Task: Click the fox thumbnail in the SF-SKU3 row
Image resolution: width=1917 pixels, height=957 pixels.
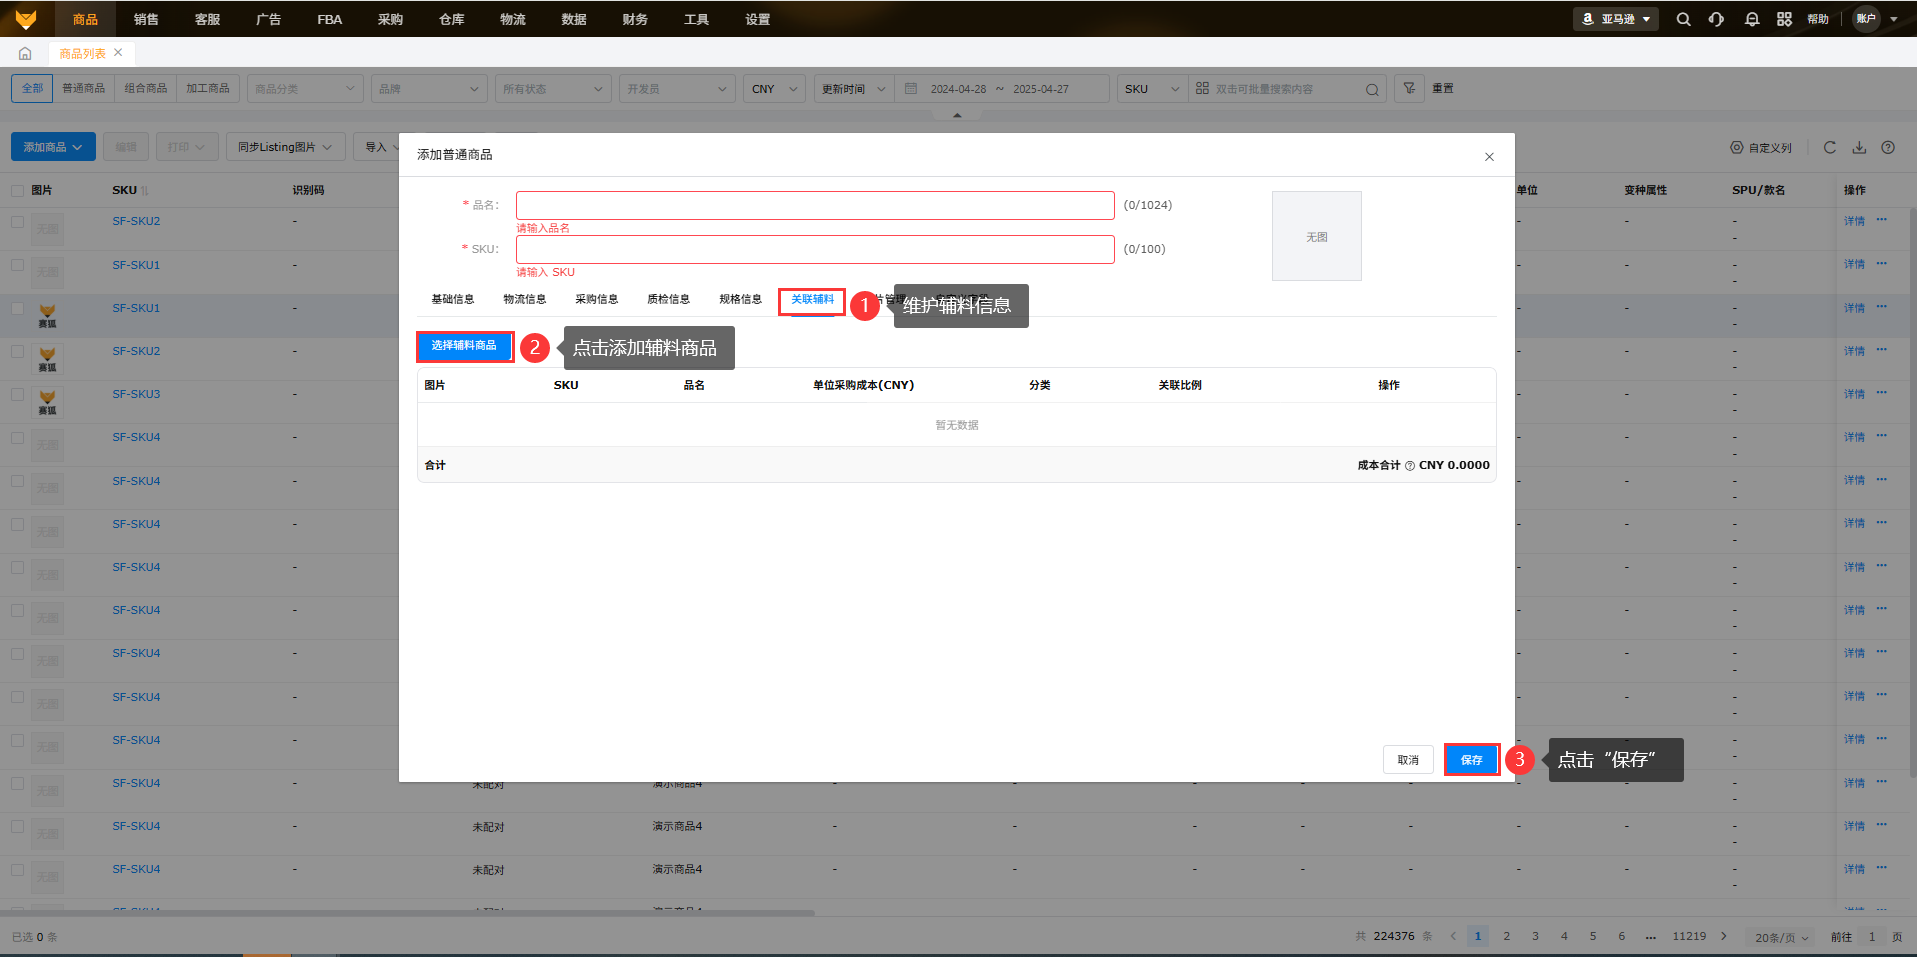Action: [47, 402]
